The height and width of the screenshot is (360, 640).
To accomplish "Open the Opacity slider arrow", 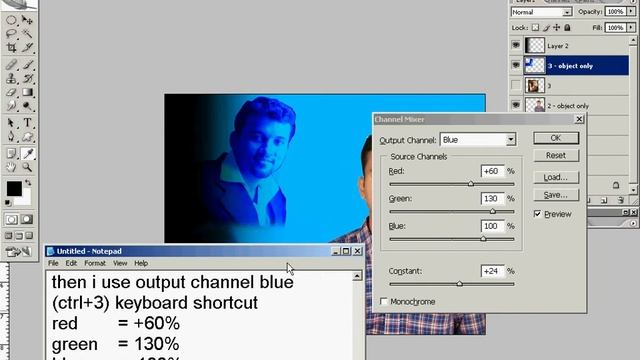I will coord(631,12).
